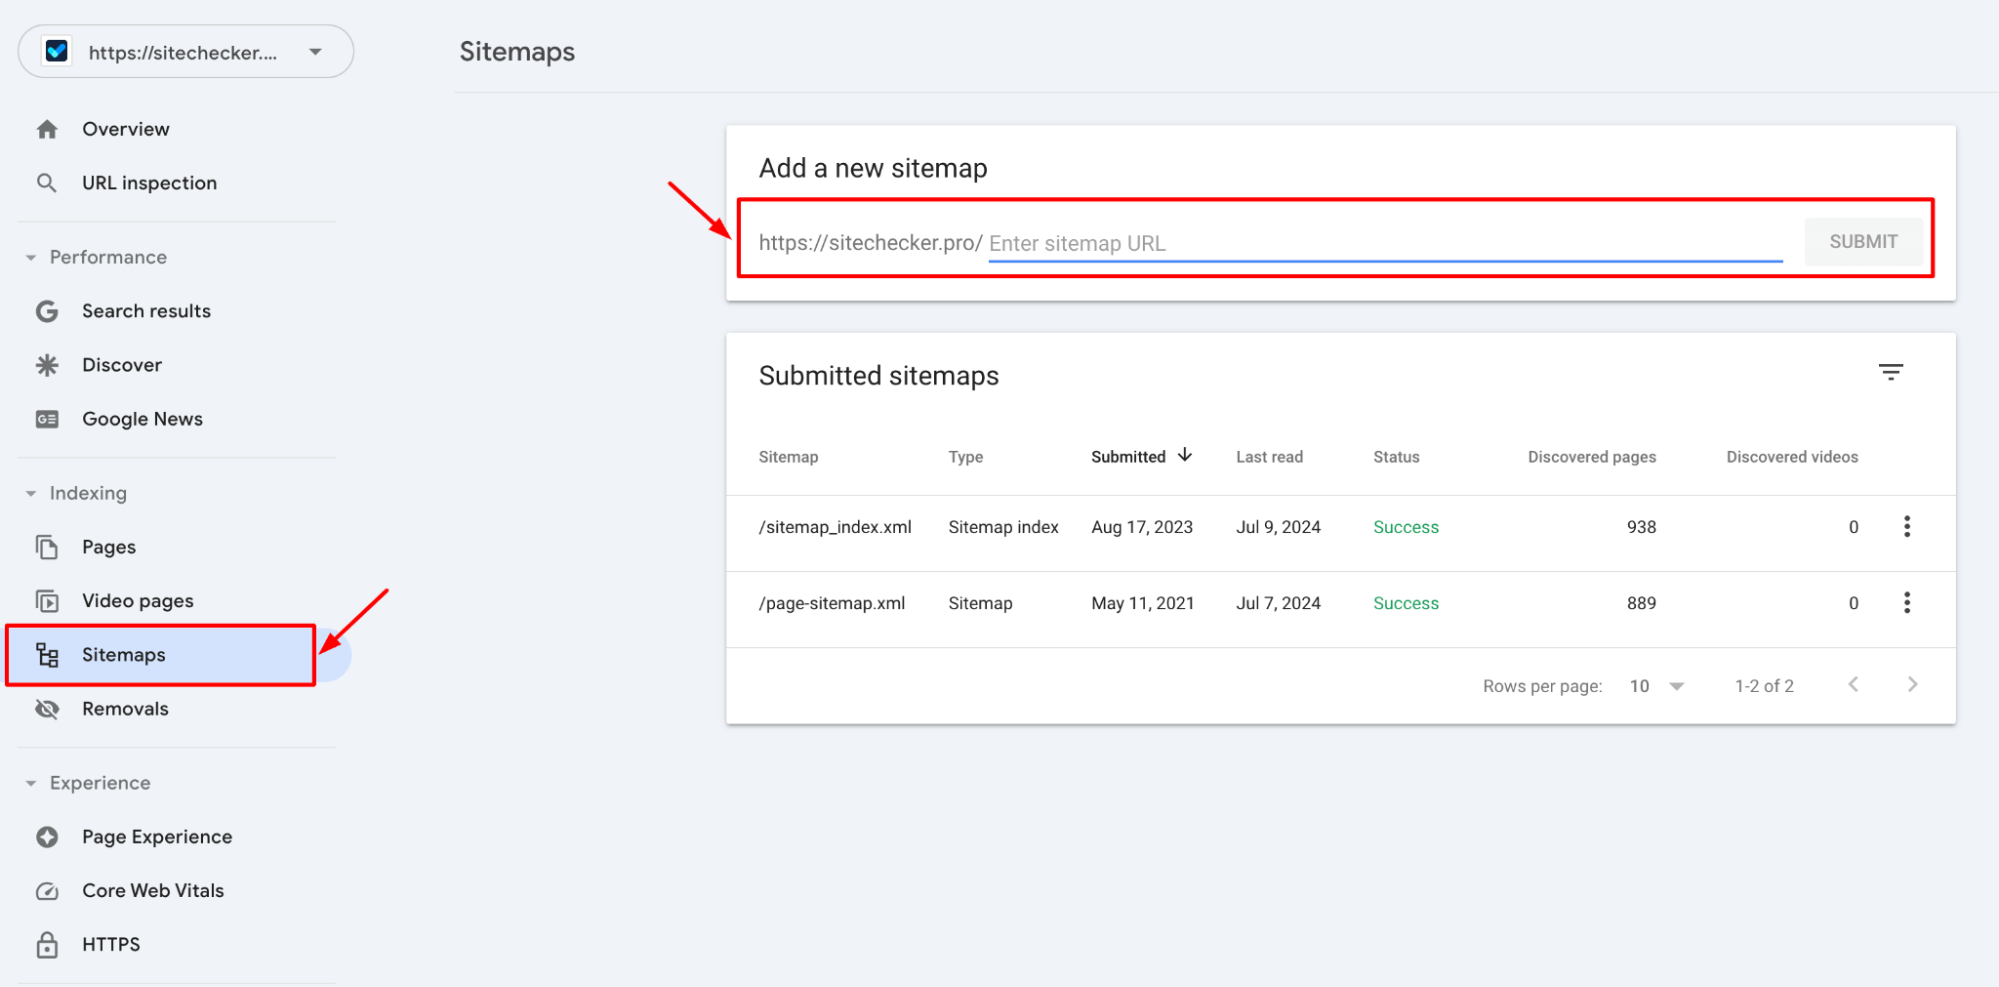Go to previous page of sitemaps
This screenshot has width=1999, height=987.
coord(1853,685)
